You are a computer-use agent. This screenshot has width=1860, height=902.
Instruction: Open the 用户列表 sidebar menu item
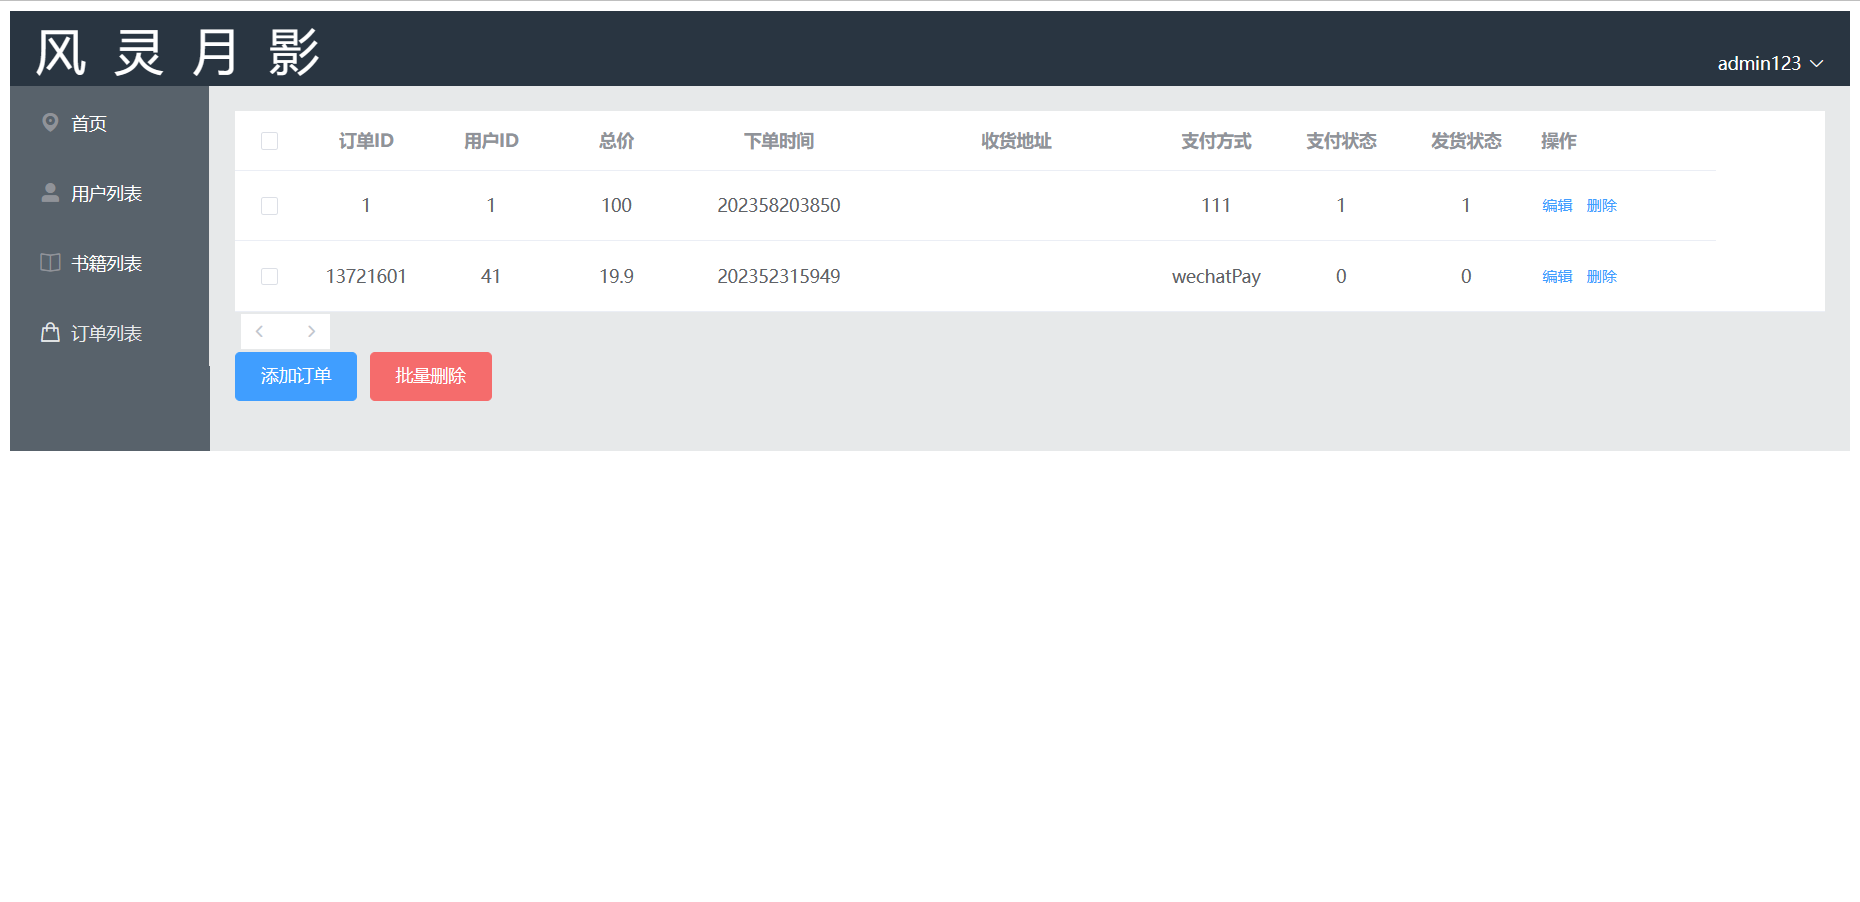coord(110,193)
